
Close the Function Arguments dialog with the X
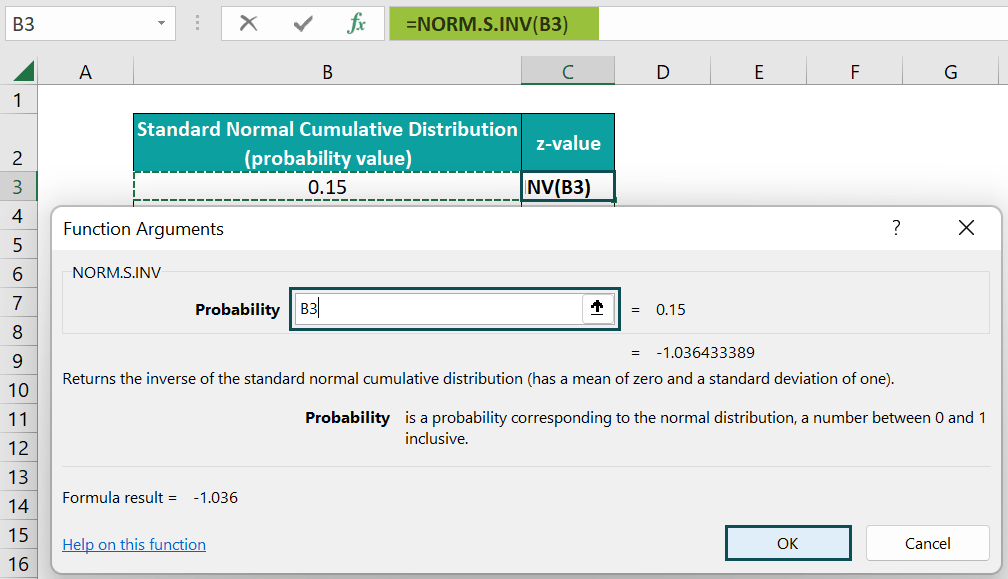click(x=966, y=228)
